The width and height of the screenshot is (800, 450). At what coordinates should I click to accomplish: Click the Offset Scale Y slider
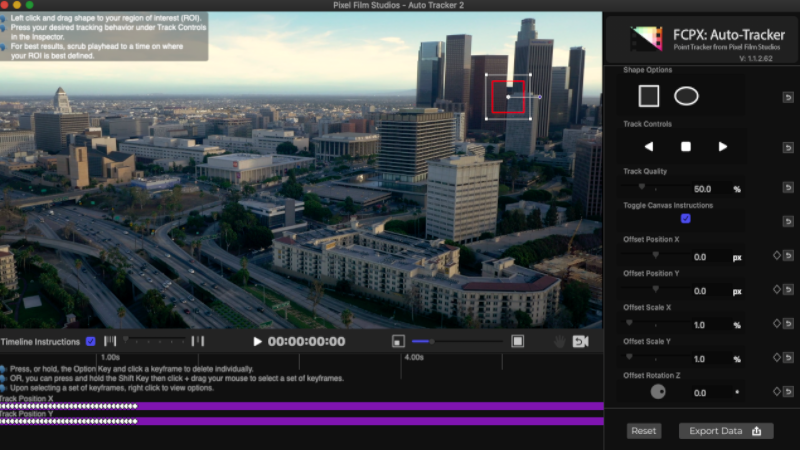(x=656, y=358)
